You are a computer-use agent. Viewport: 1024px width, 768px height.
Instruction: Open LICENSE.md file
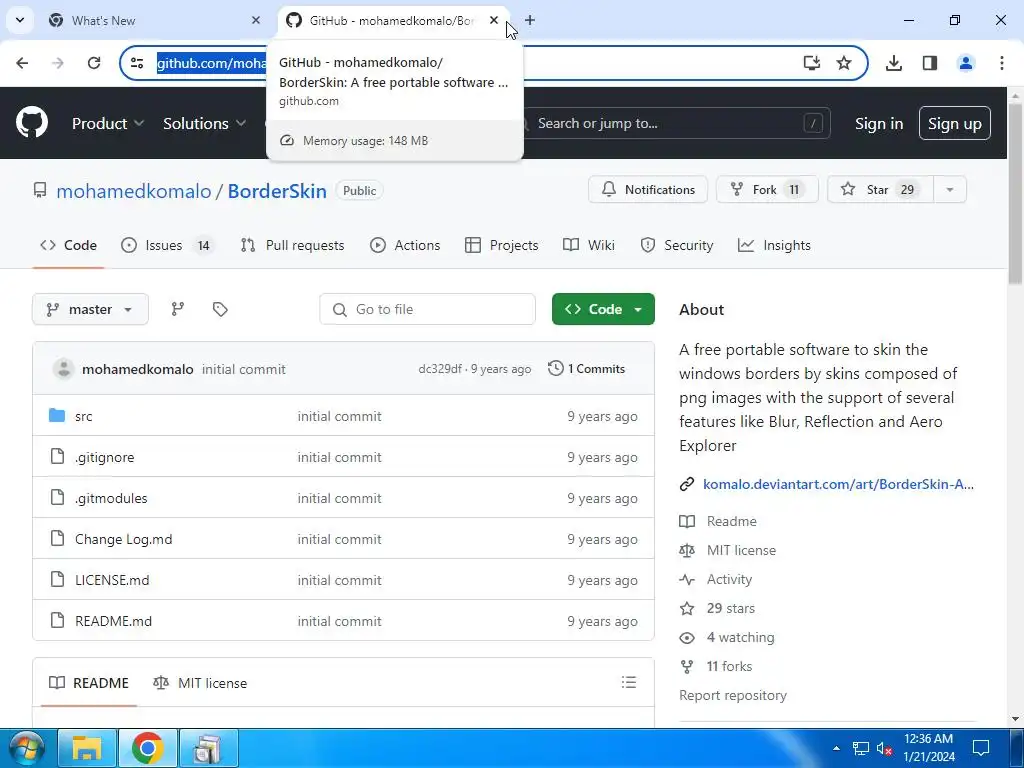112,580
